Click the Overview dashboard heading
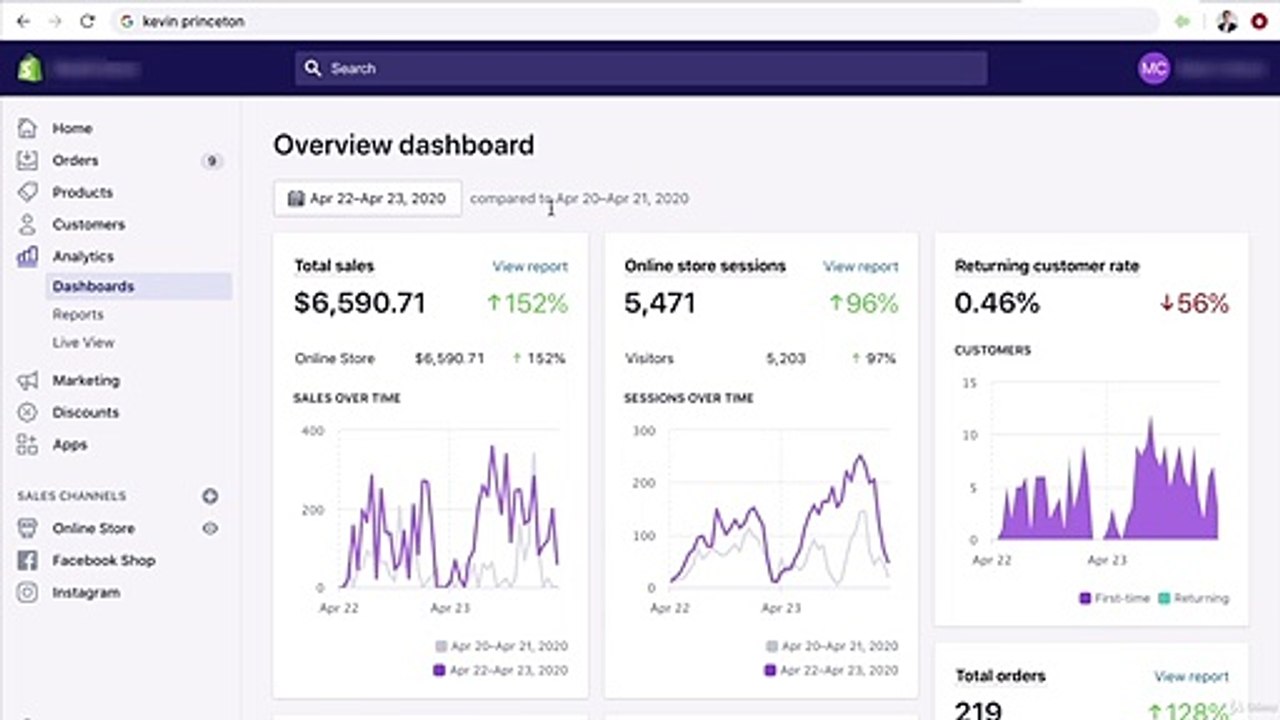 tap(403, 145)
